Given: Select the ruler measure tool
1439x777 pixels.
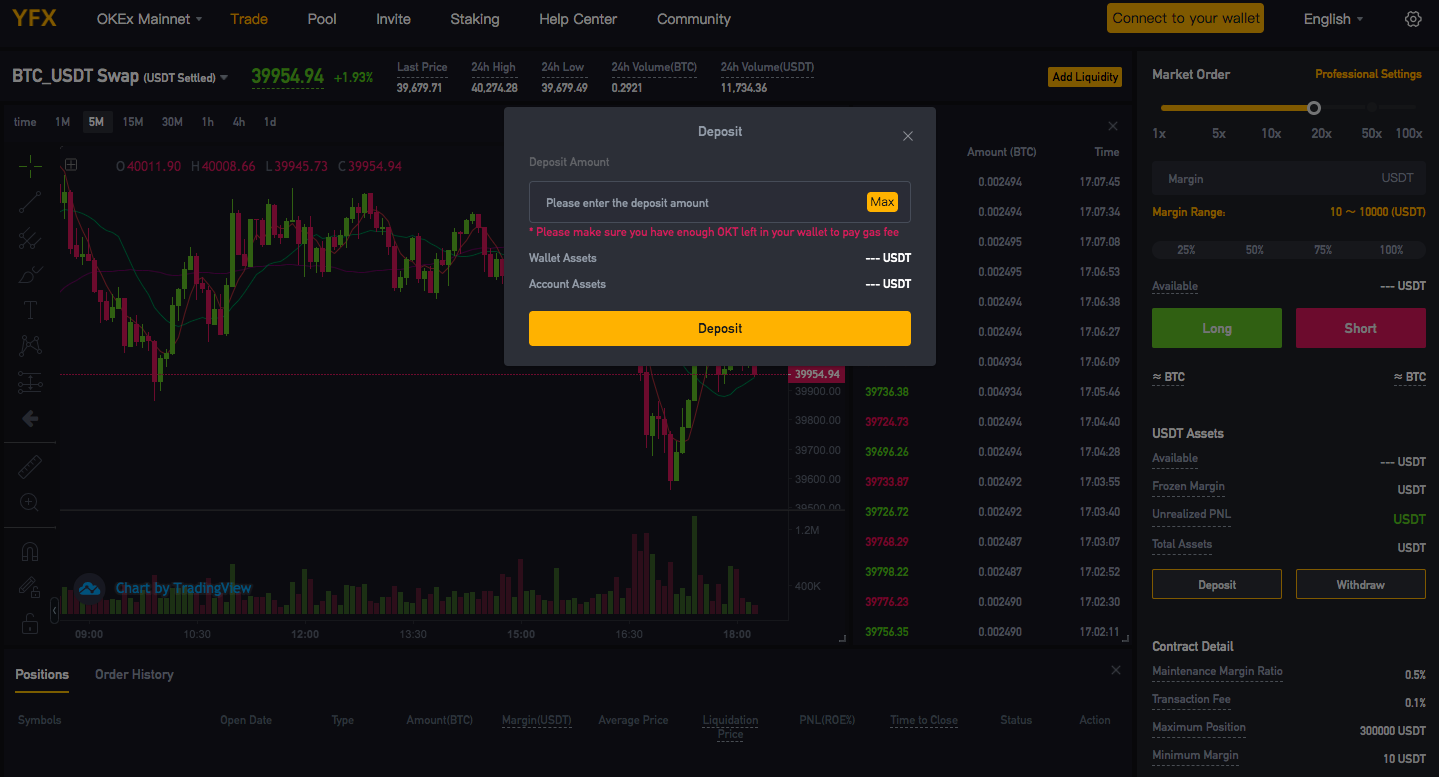Looking at the screenshot, I should (x=30, y=466).
